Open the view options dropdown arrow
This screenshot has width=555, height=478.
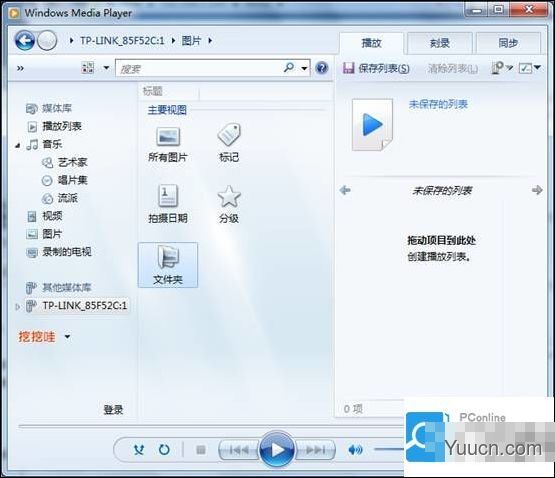click(106, 68)
